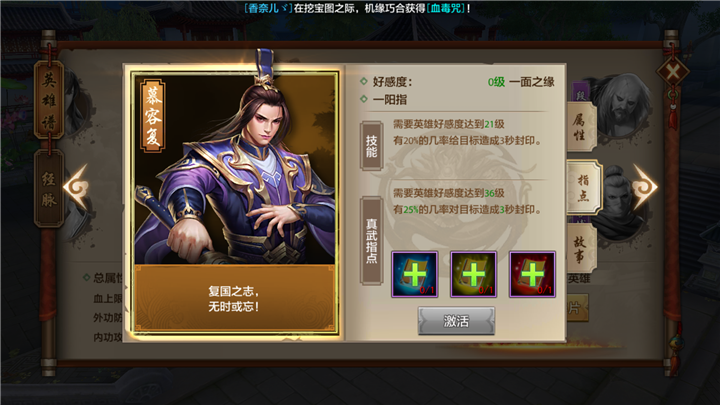Switch to 英雄谱 hero roster tab
This screenshot has width=720, height=405.
pos(49,100)
